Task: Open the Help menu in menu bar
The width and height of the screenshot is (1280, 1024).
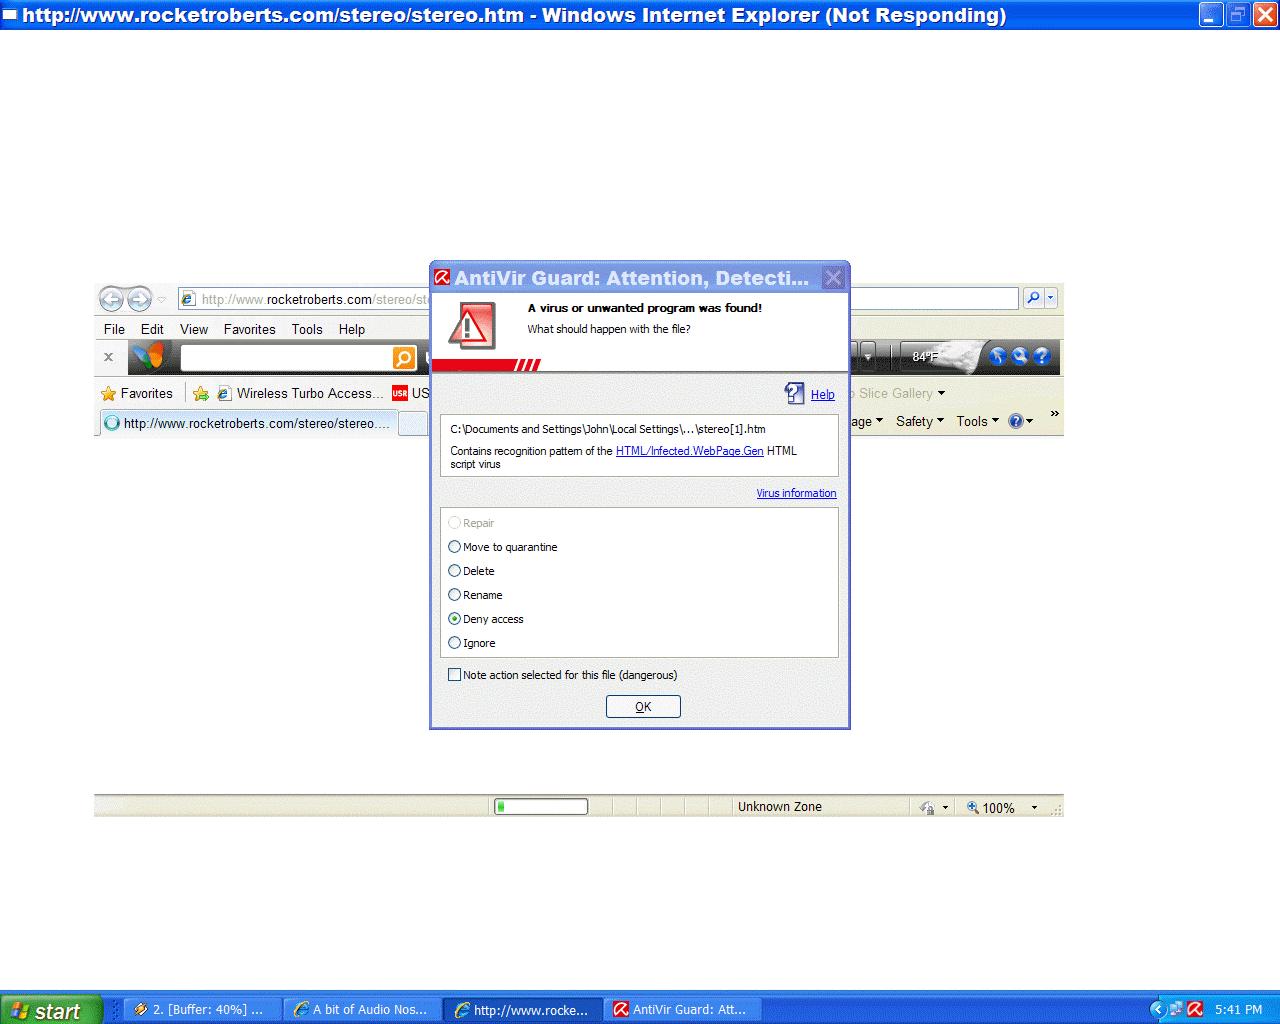Action: (351, 329)
